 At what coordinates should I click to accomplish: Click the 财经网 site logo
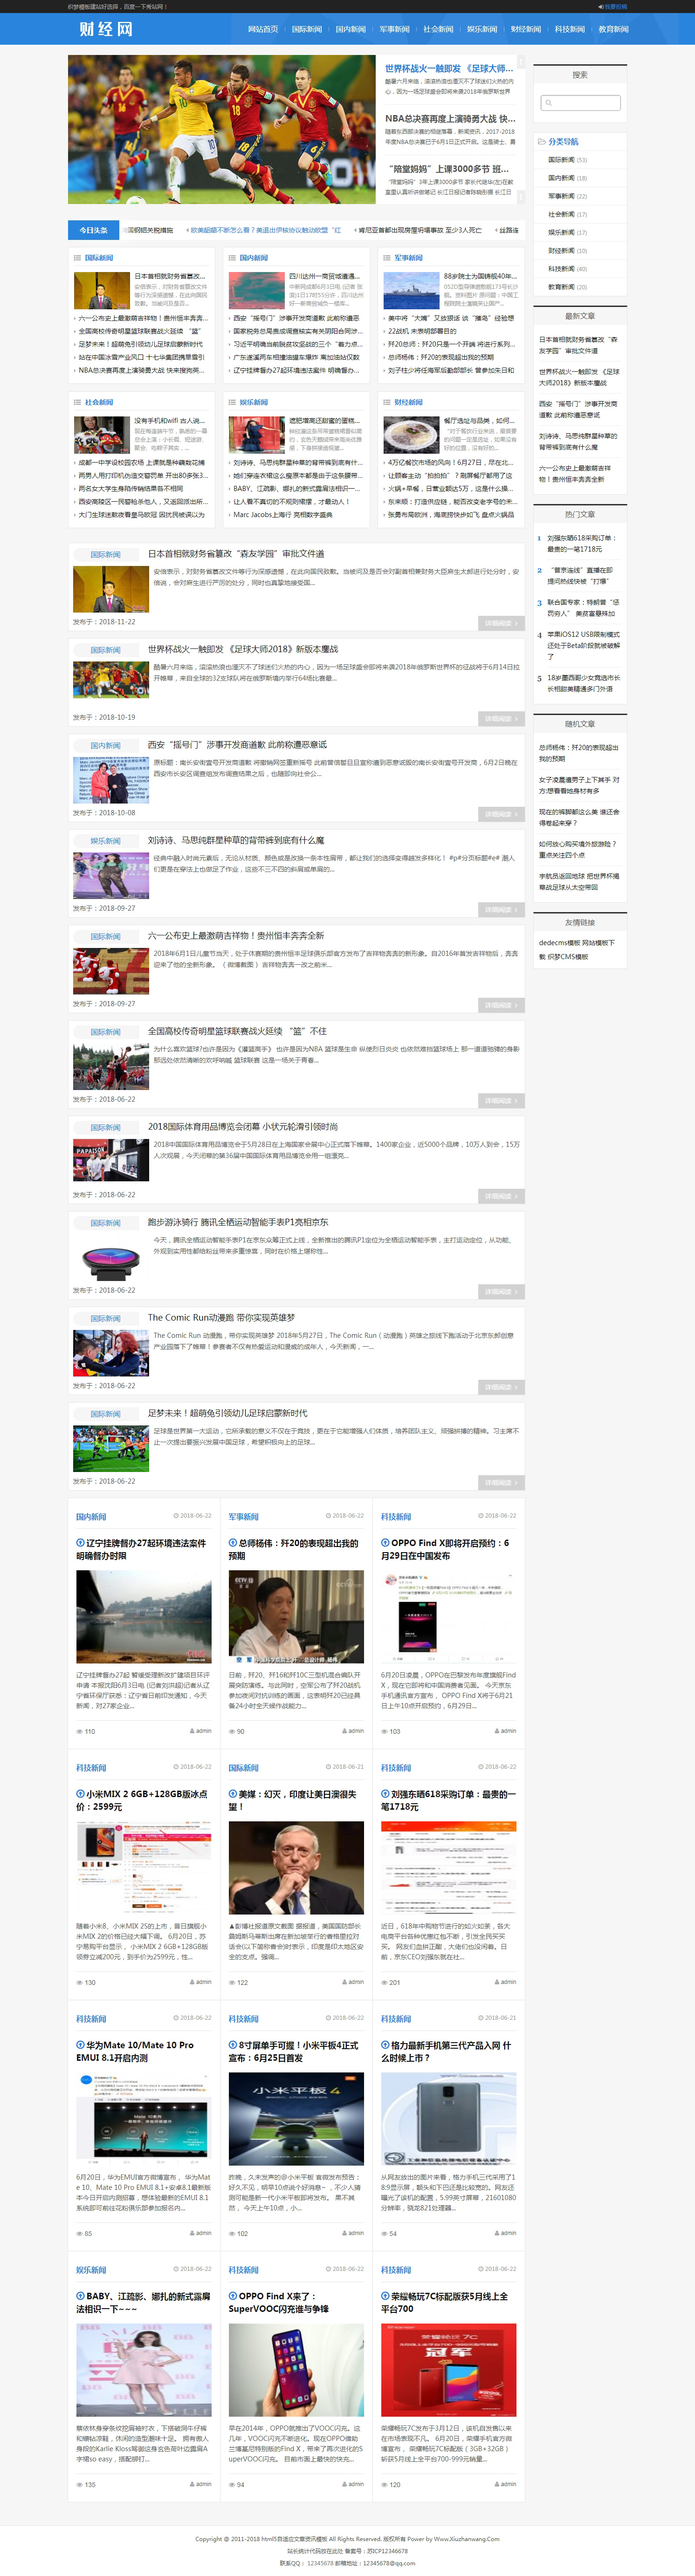tap(106, 29)
